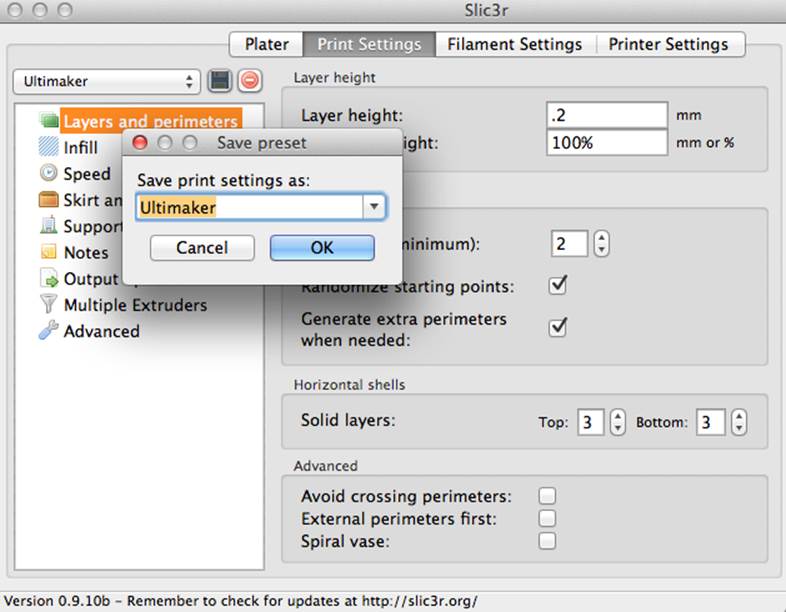Select Multiple Extruders in the tree
This screenshot has height=612, width=786.
pos(135,305)
